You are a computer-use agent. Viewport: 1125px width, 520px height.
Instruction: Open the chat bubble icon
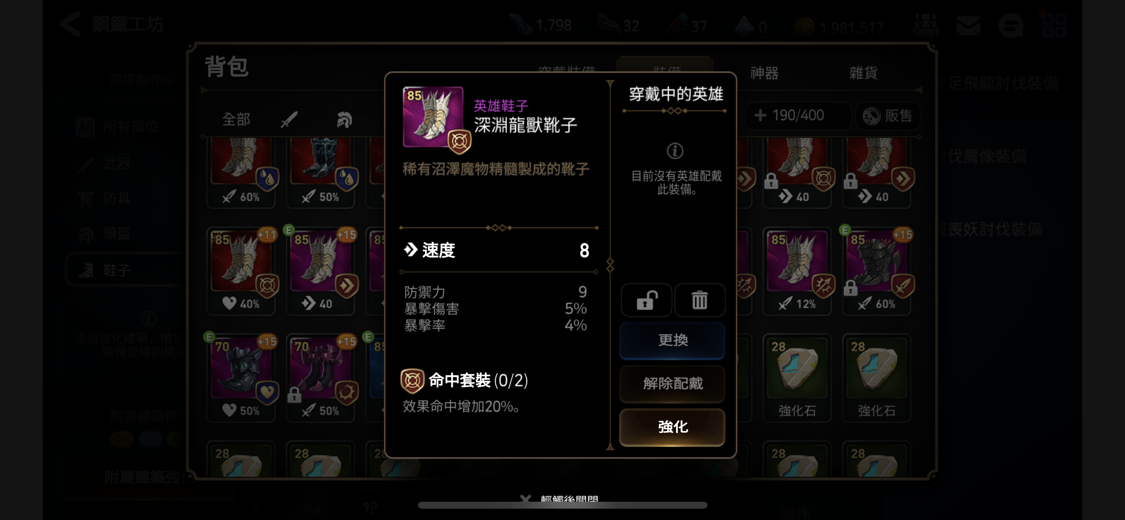click(x=1010, y=26)
